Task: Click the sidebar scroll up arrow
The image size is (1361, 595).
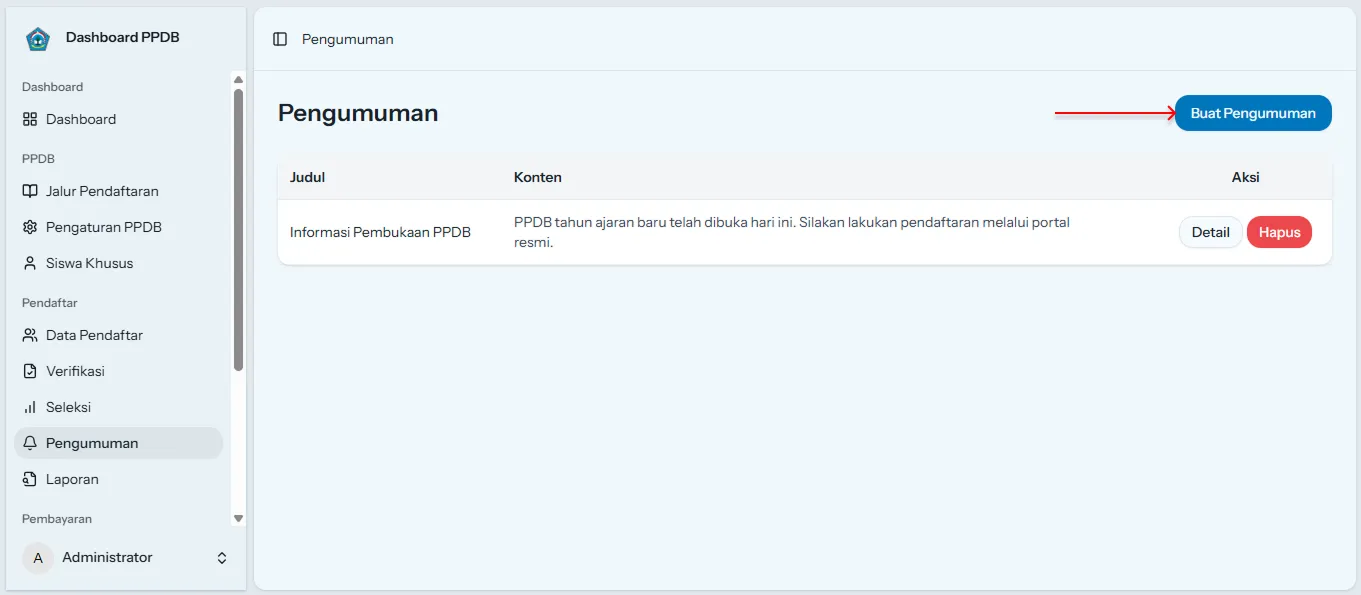Action: (238, 79)
